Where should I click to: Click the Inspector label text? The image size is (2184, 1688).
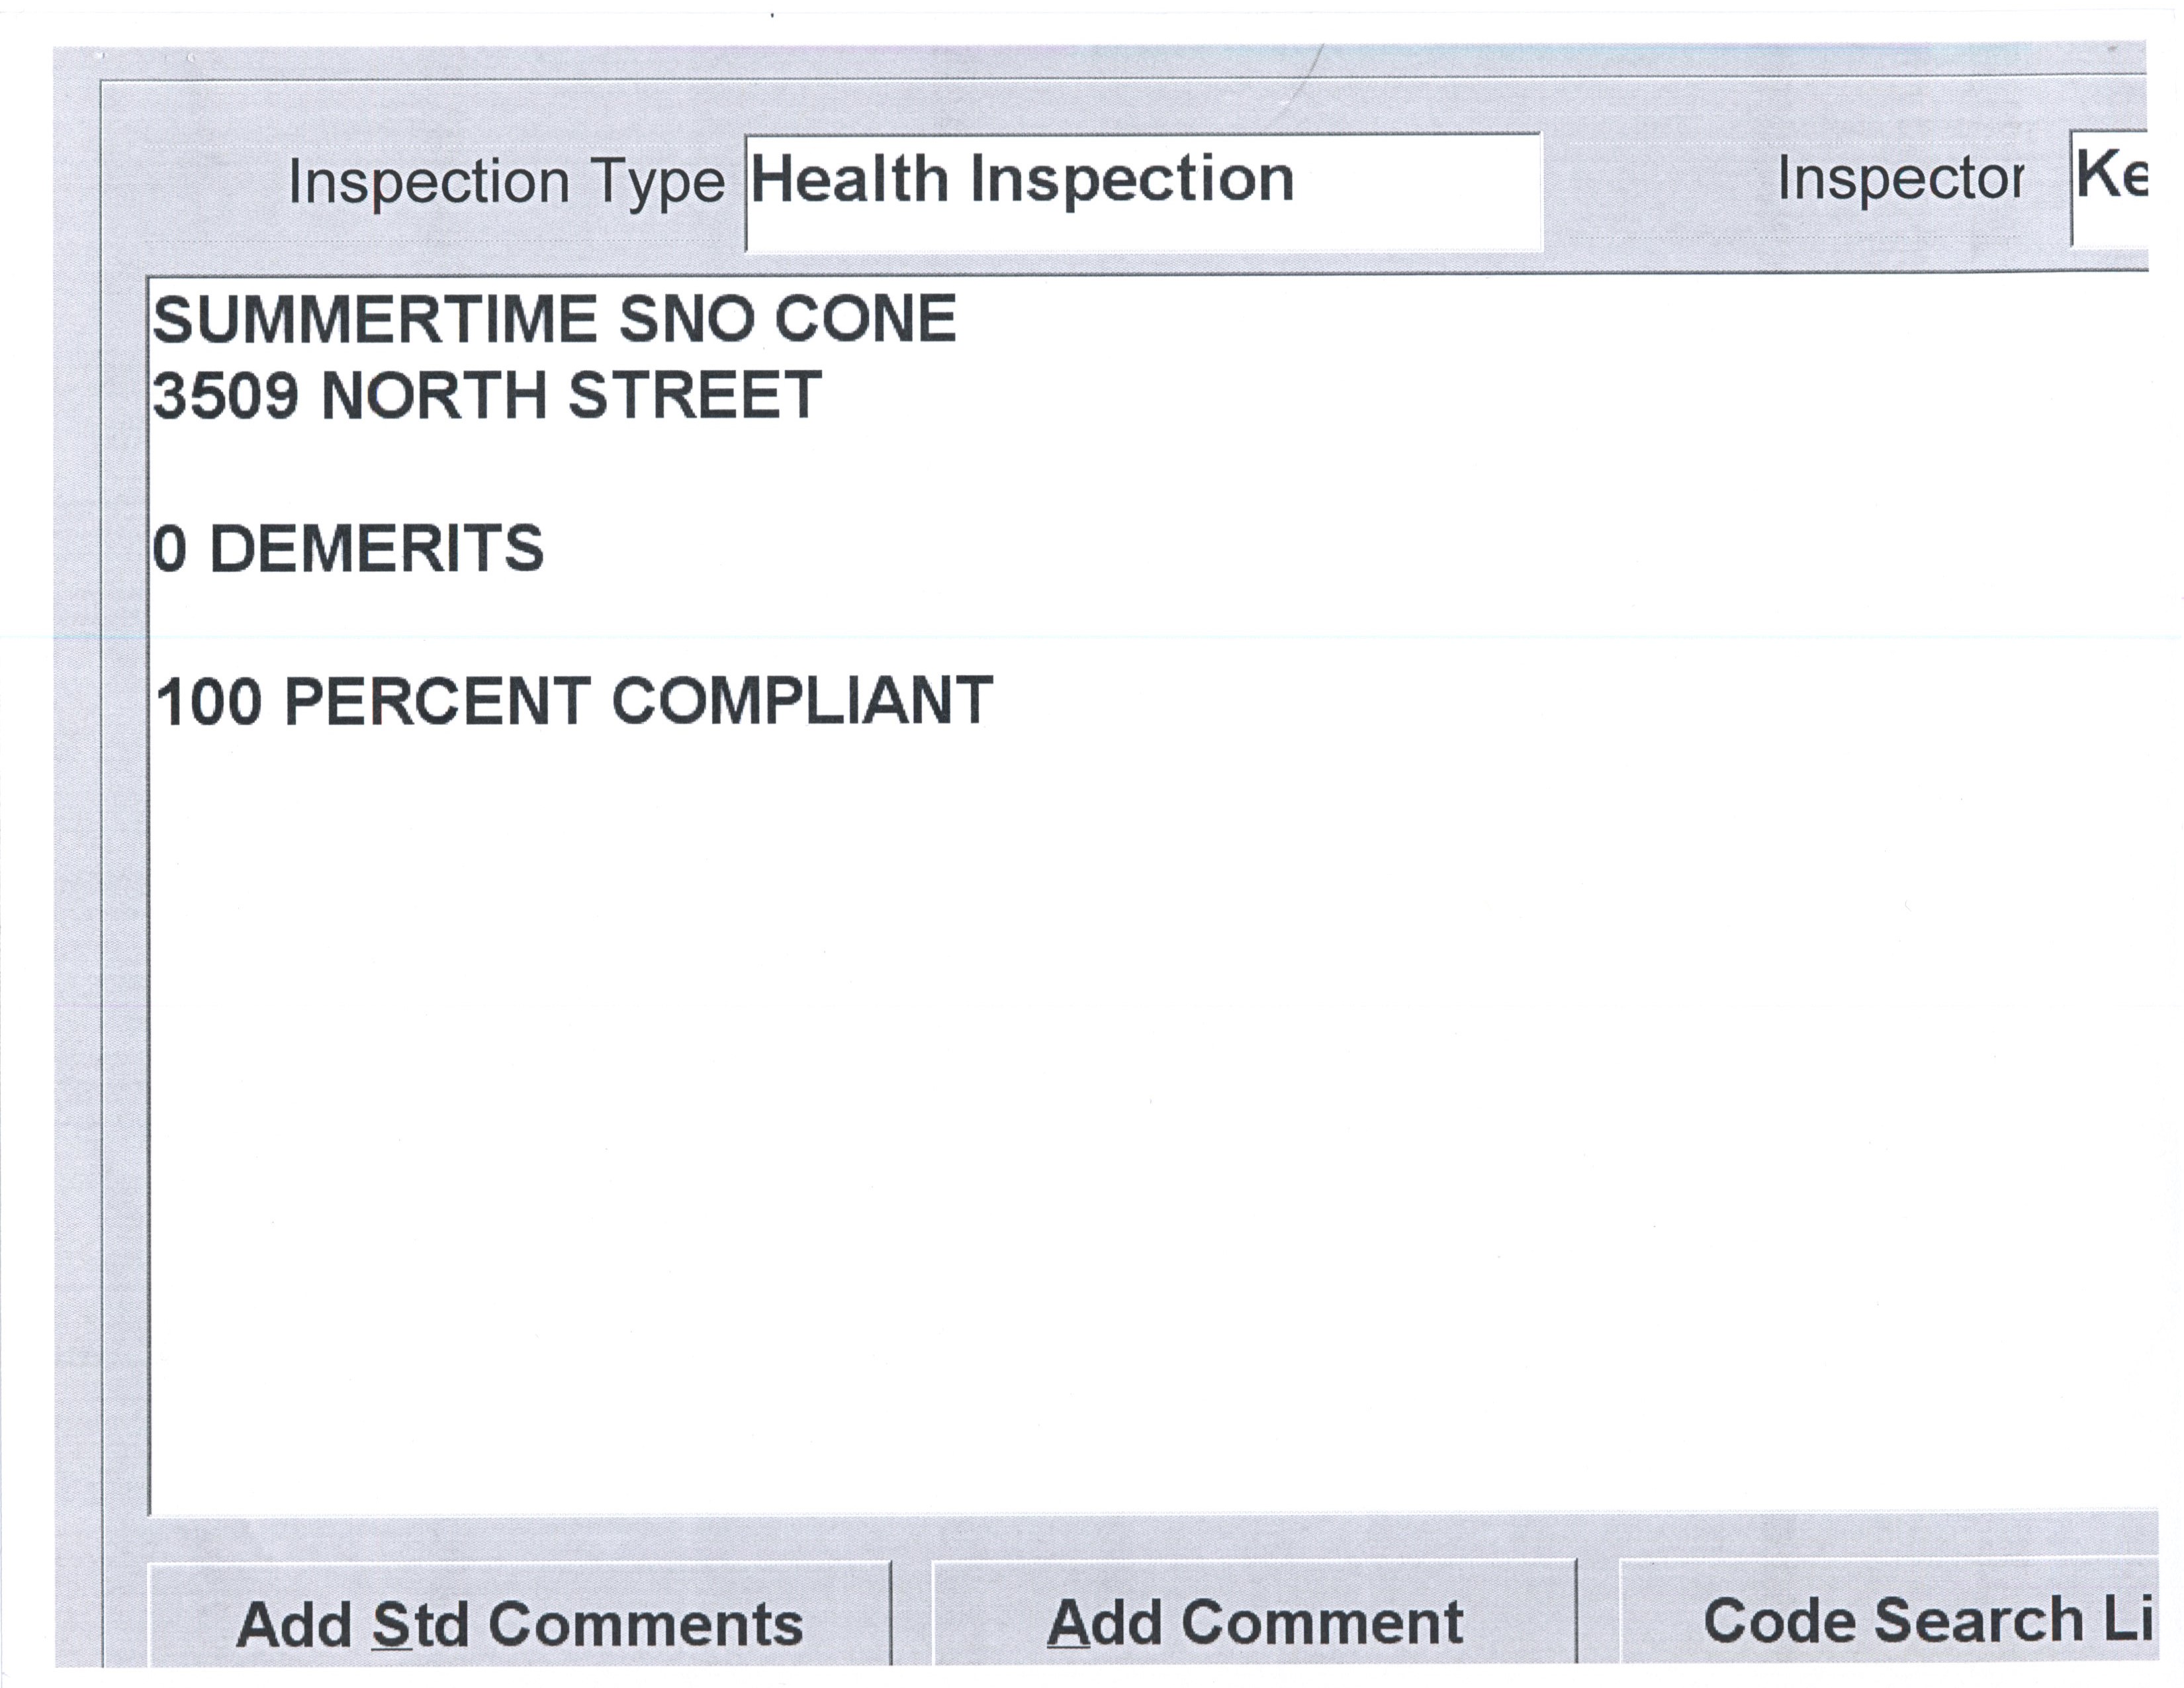point(1900,181)
